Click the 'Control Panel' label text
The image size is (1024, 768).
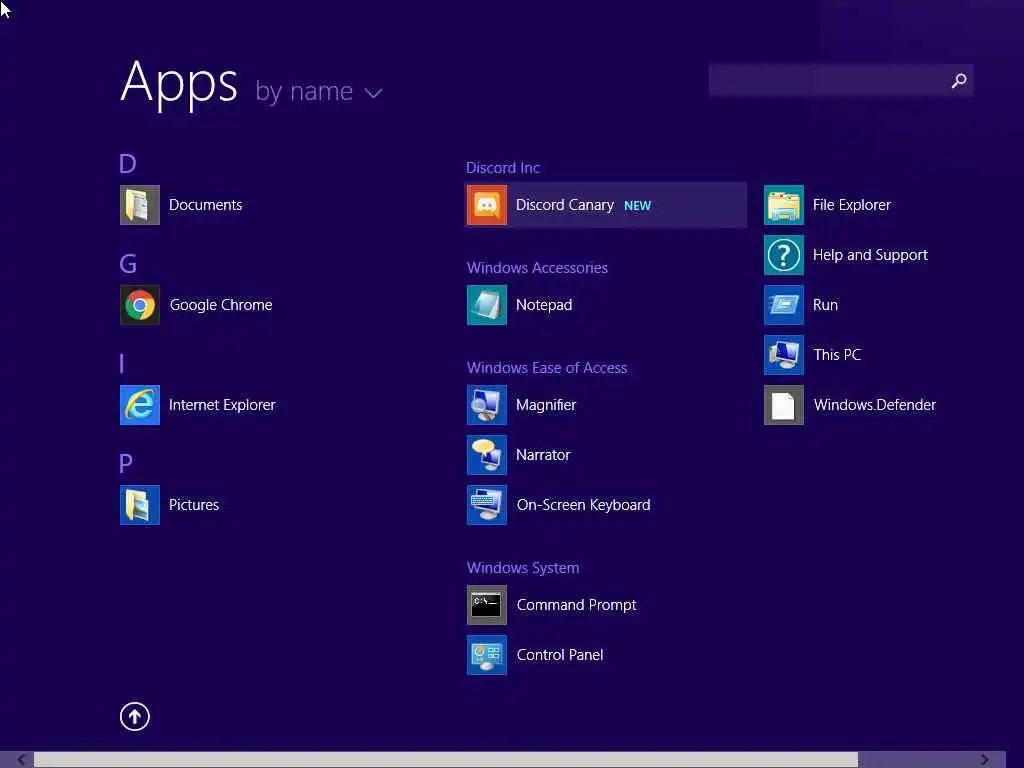560,655
